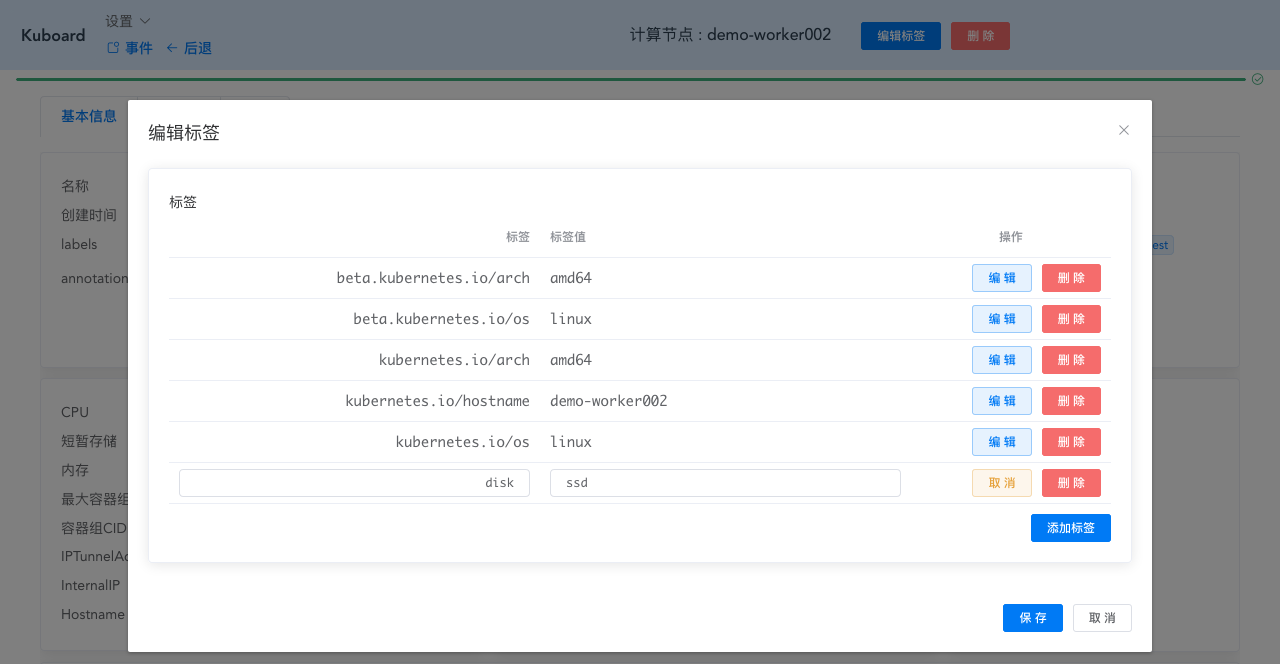
Task: Switch to the 基本信息 tab
Action: pos(89,116)
